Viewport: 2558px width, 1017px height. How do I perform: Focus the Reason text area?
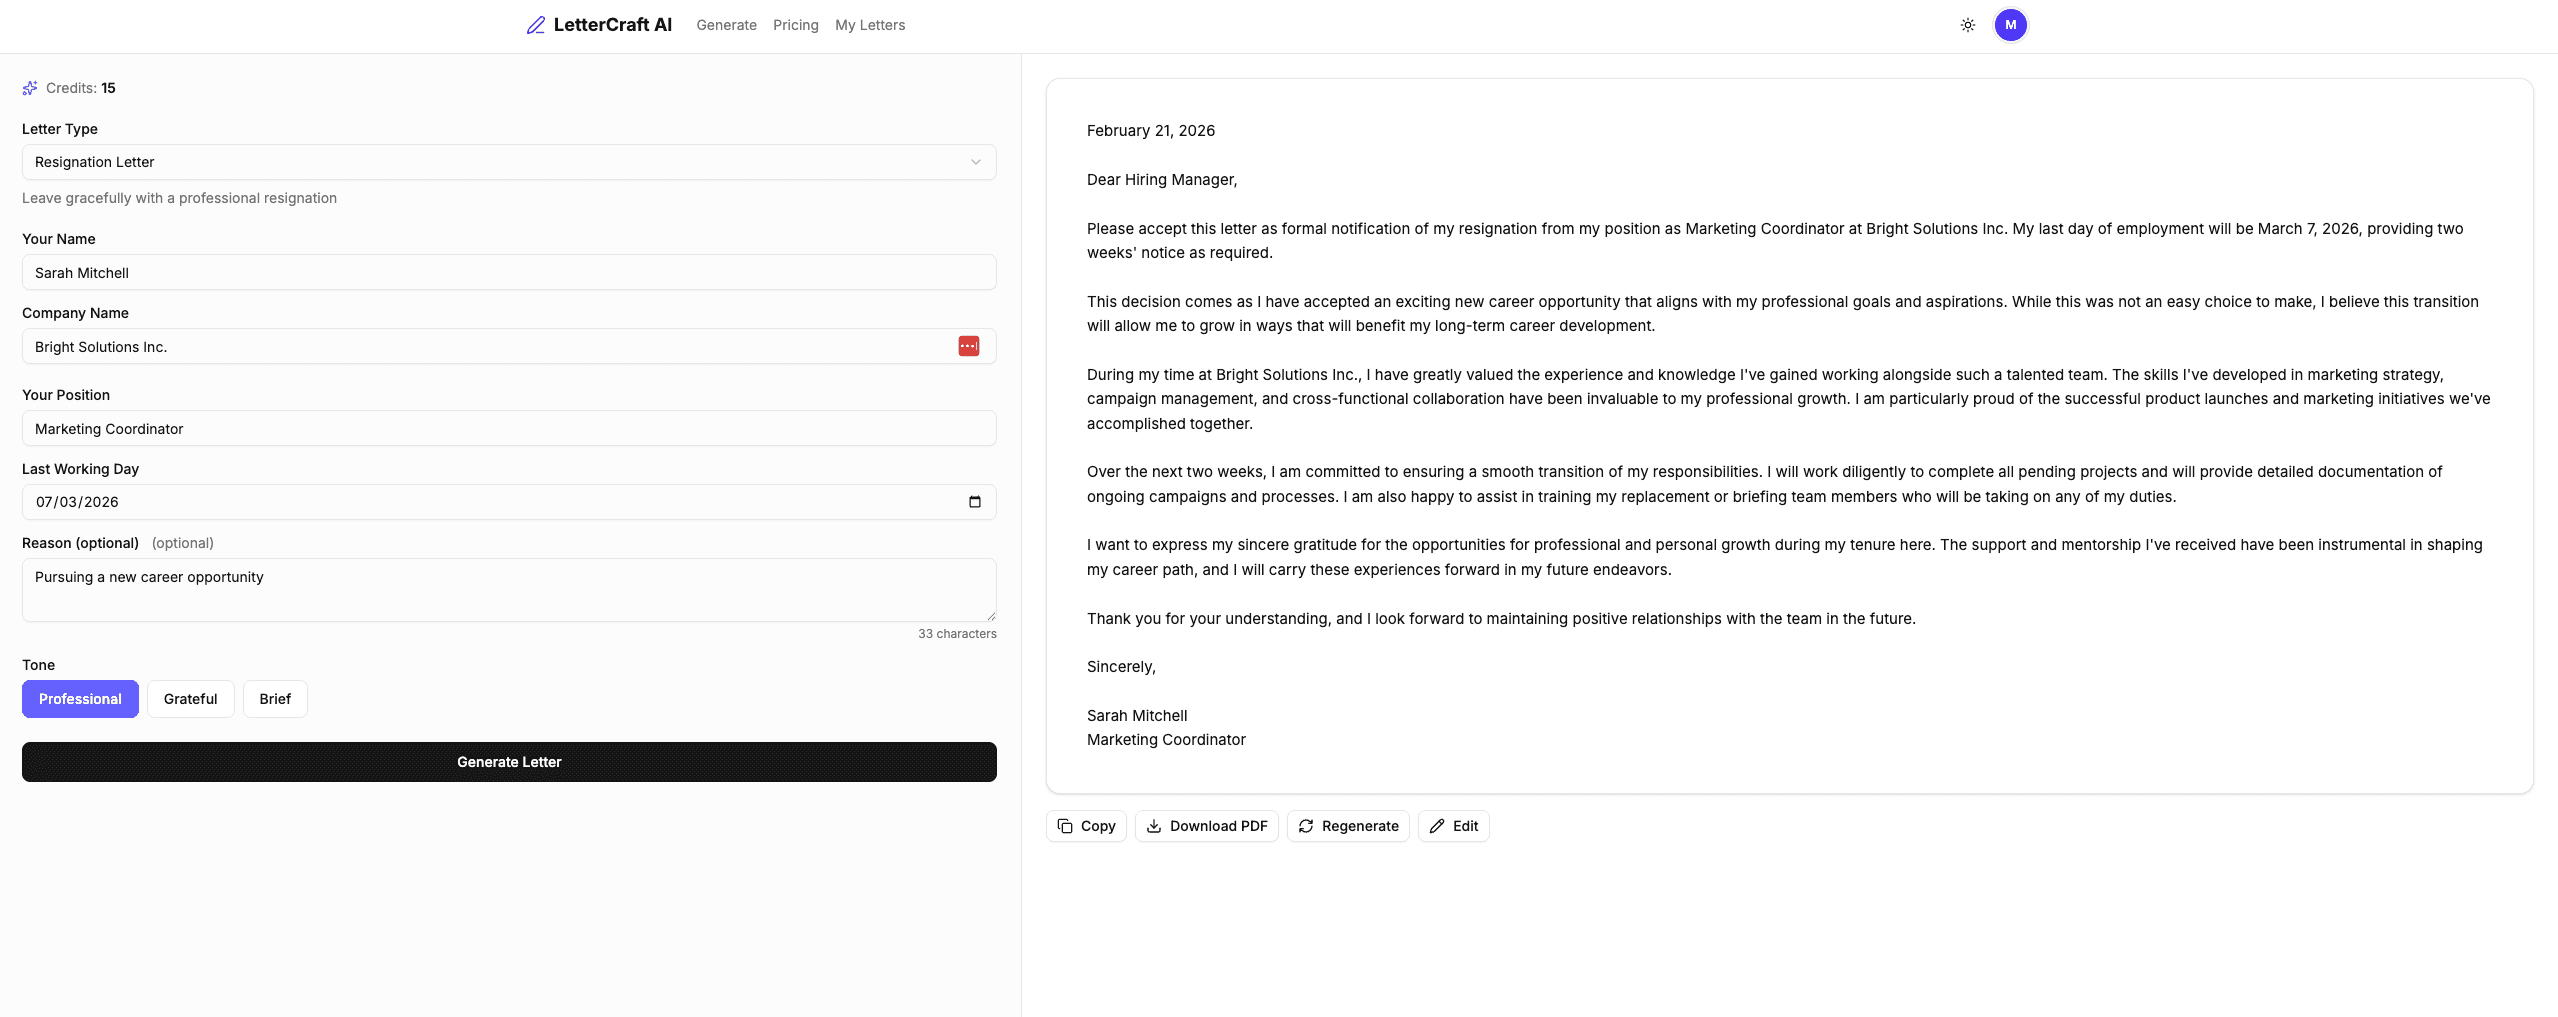[x=508, y=590]
